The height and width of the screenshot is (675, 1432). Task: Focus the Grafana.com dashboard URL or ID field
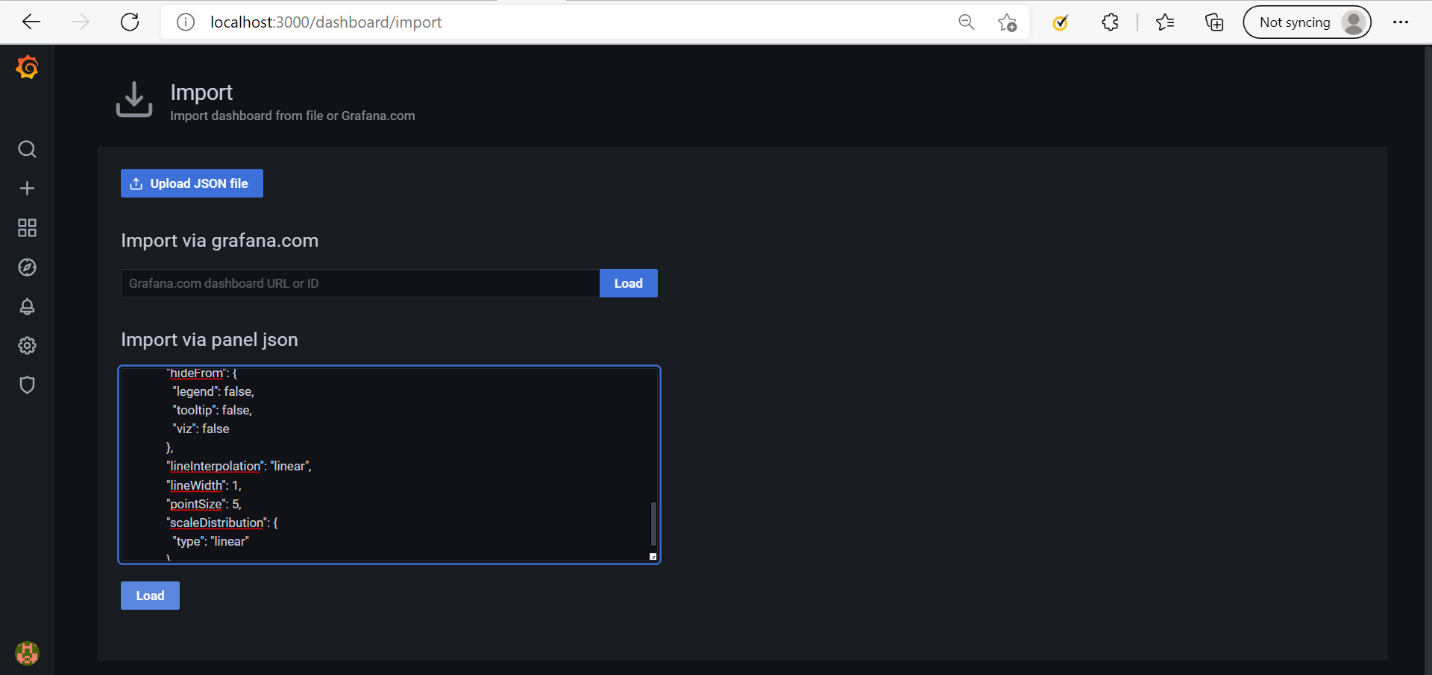coord(360,284)
